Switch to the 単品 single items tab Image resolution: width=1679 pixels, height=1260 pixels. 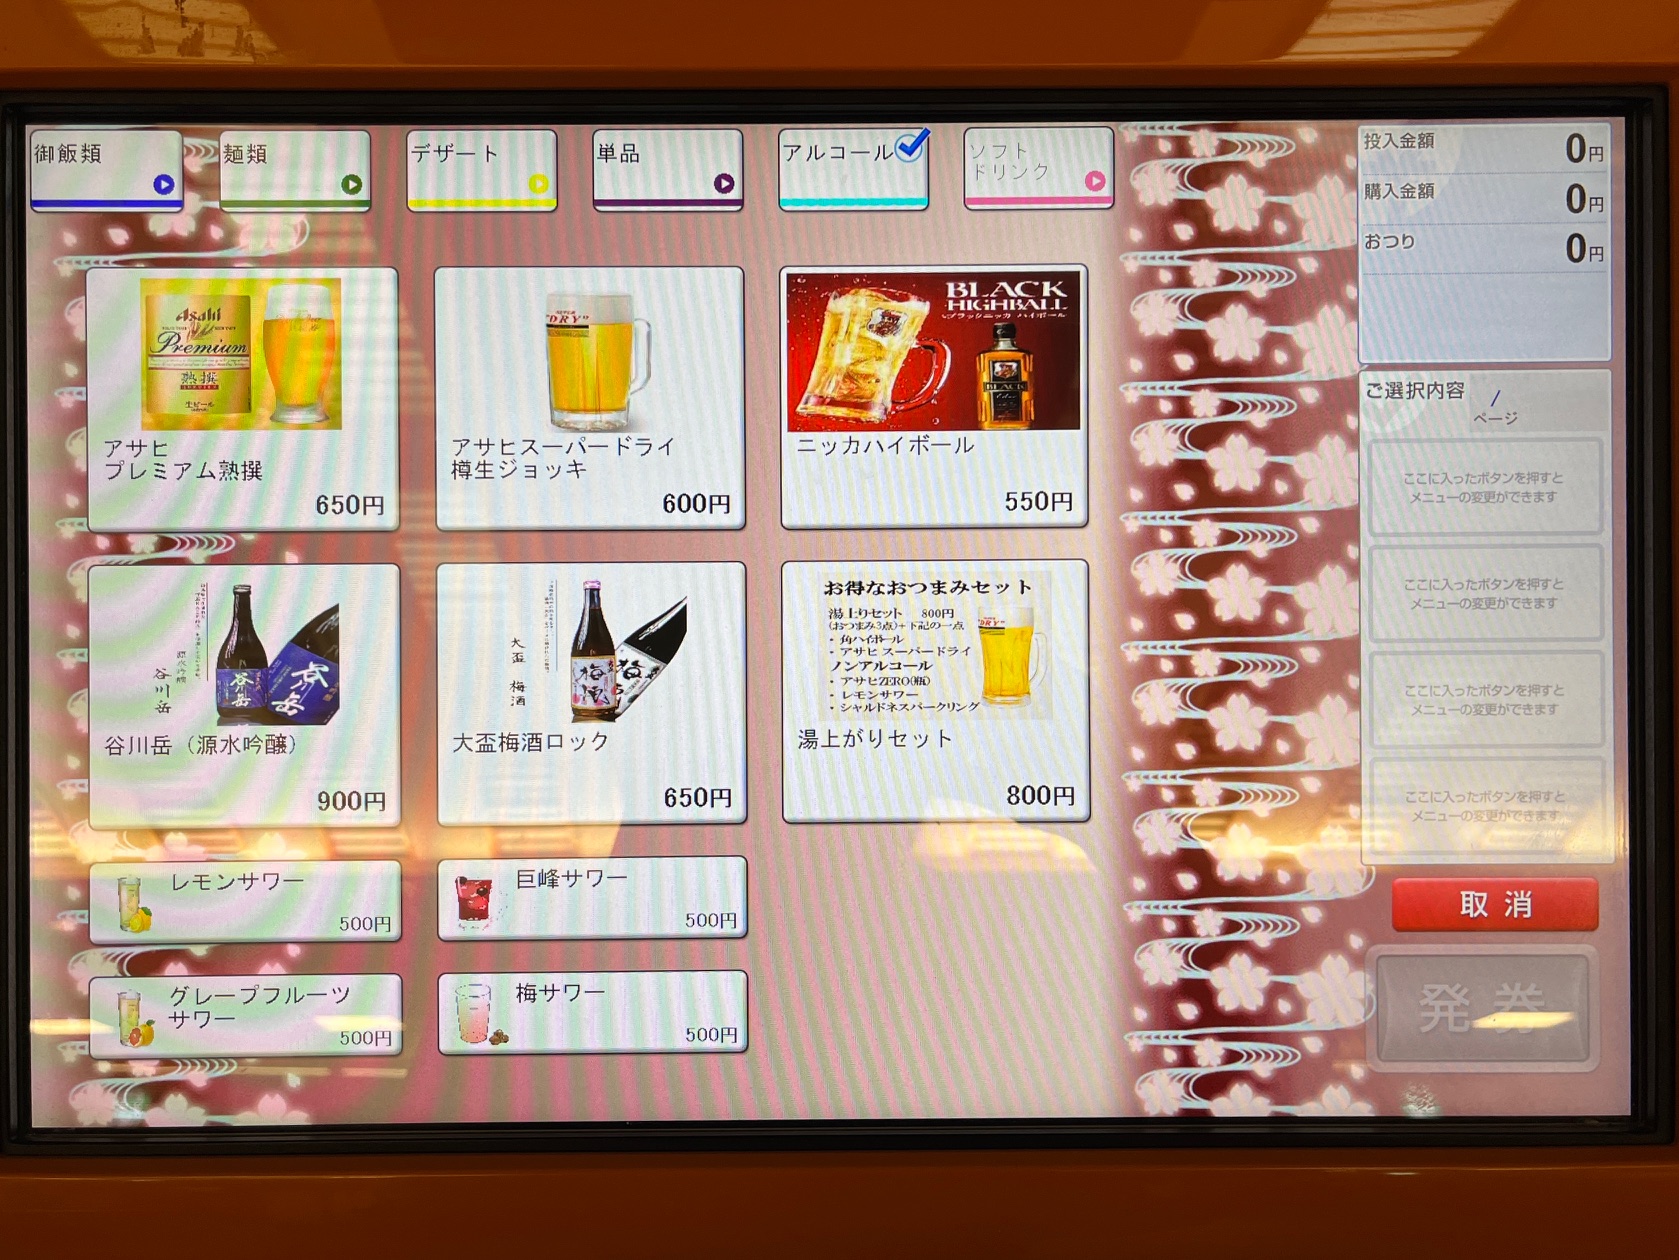pos(667,168)
